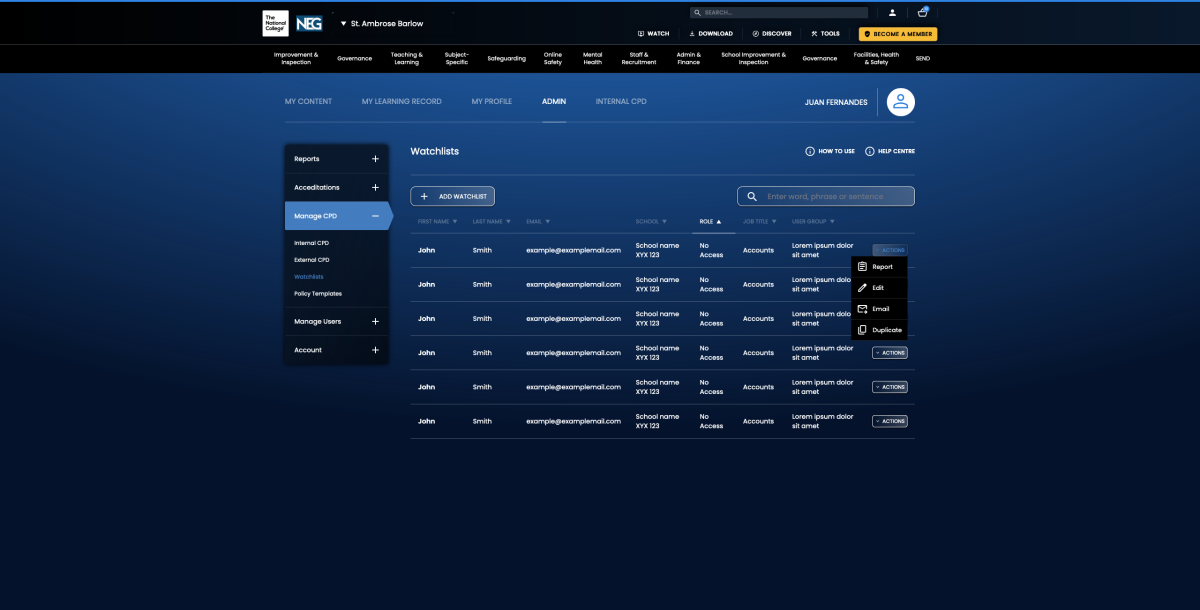Image resolution: width=1200 pixels, height=610 pixels.
Task: Switch to My Content tab
Action: (308, 102)
